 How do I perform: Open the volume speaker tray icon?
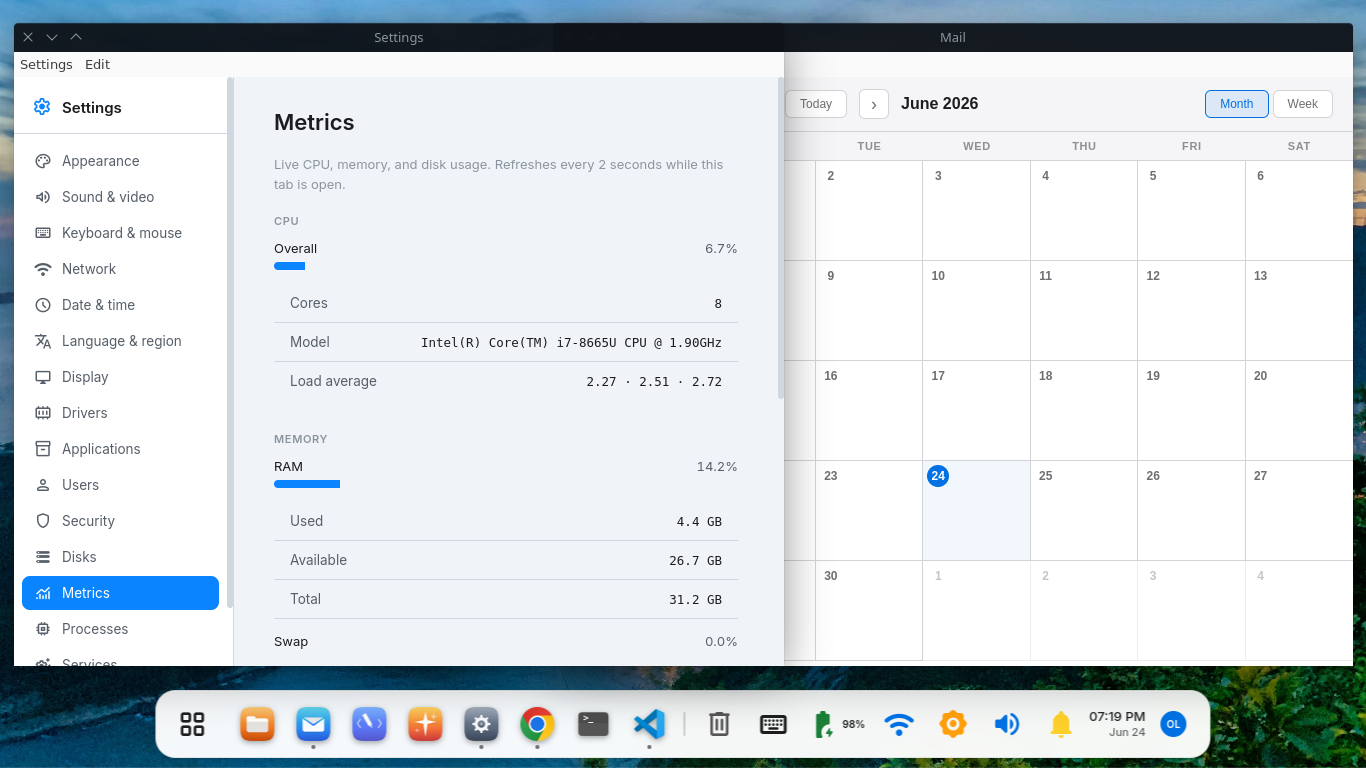click(1007, 724)
